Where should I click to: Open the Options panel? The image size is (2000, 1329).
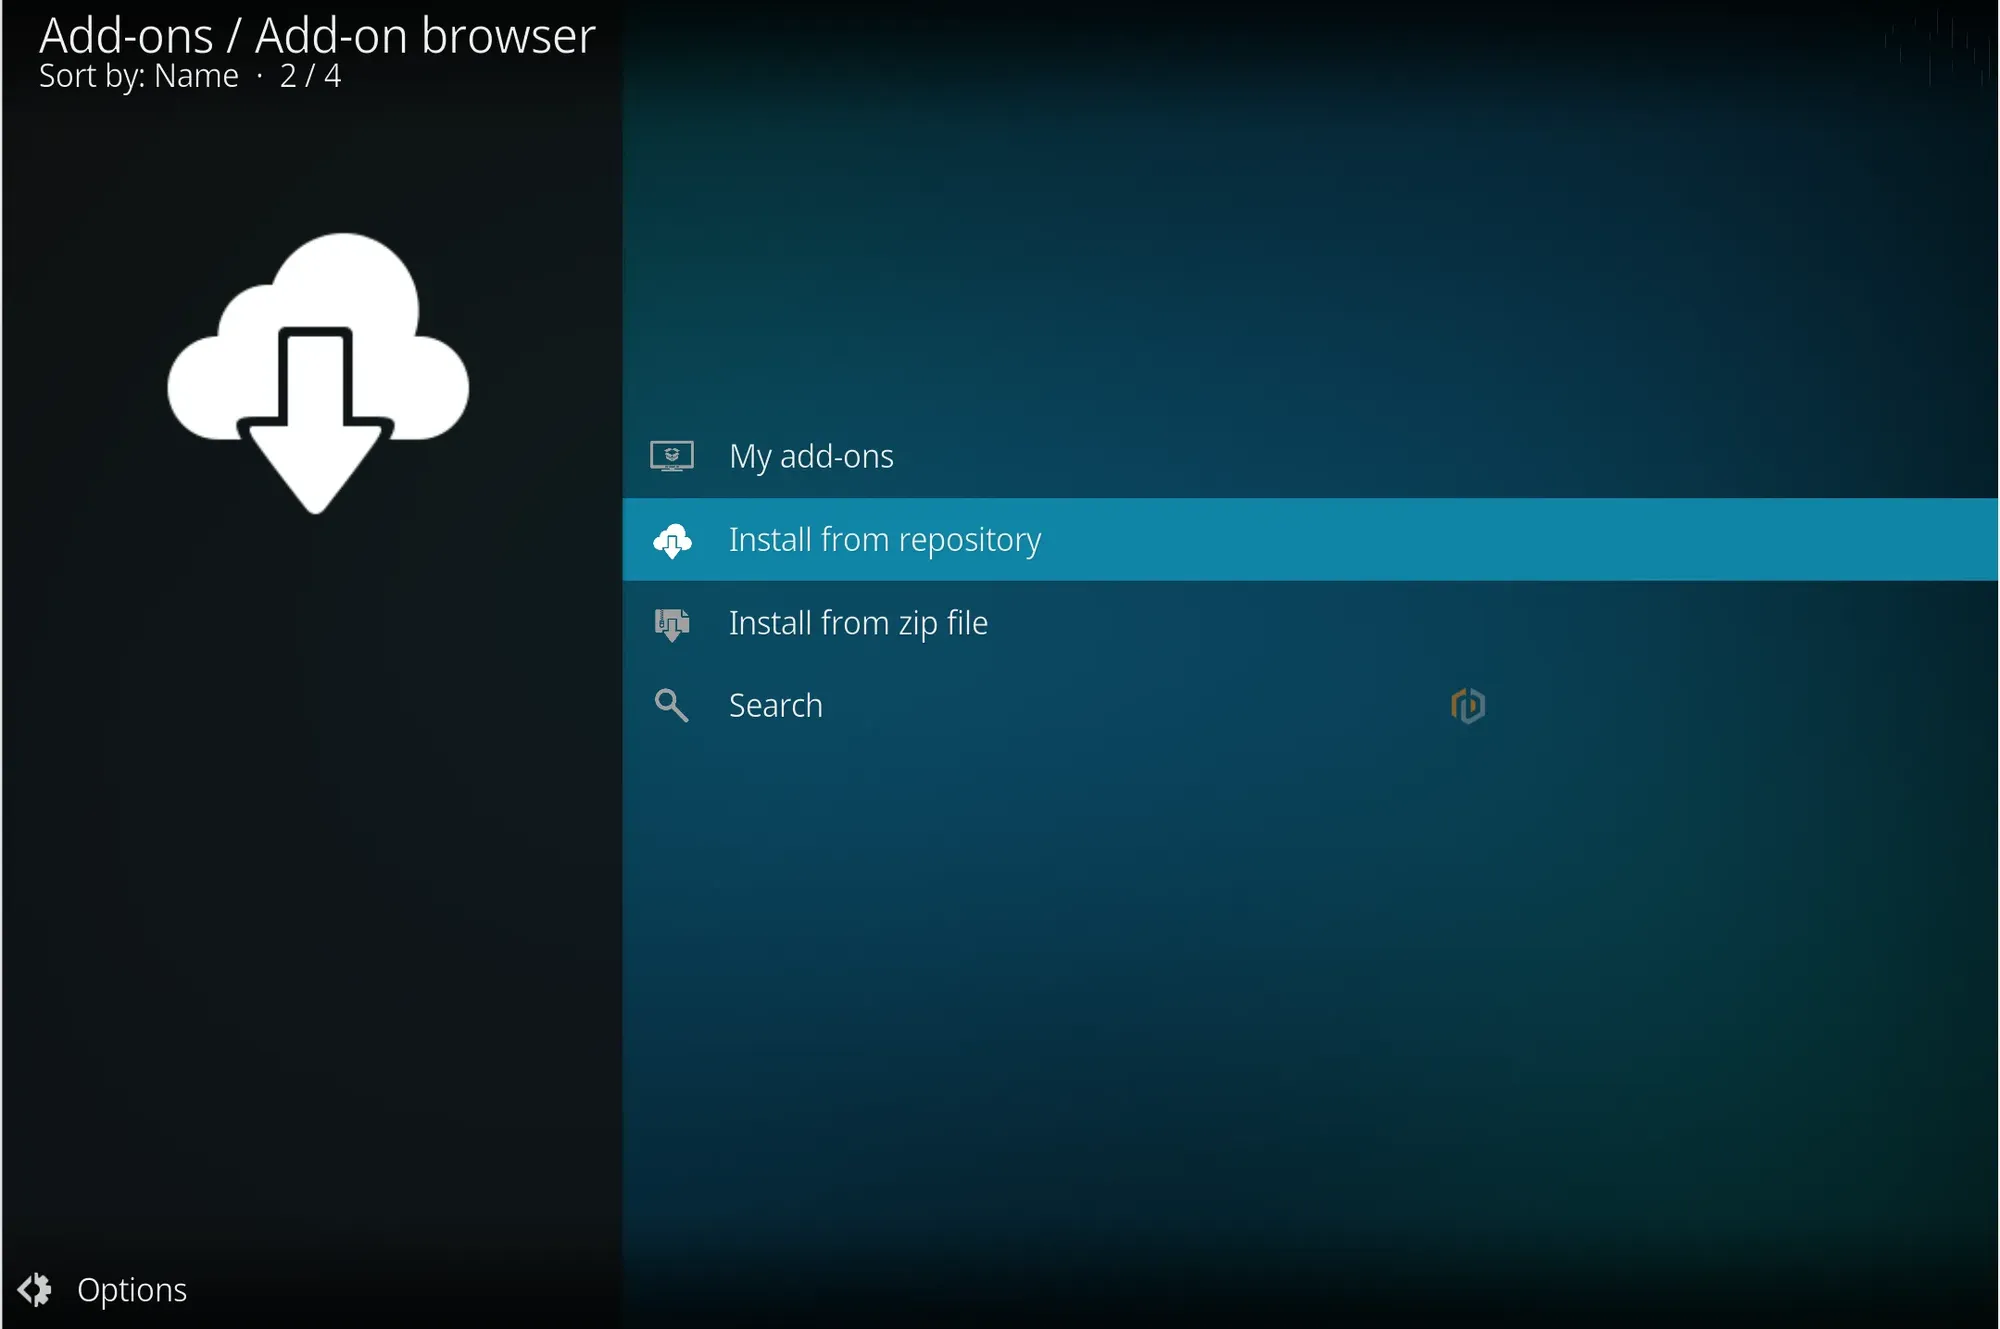click(x=103, y=1290)
